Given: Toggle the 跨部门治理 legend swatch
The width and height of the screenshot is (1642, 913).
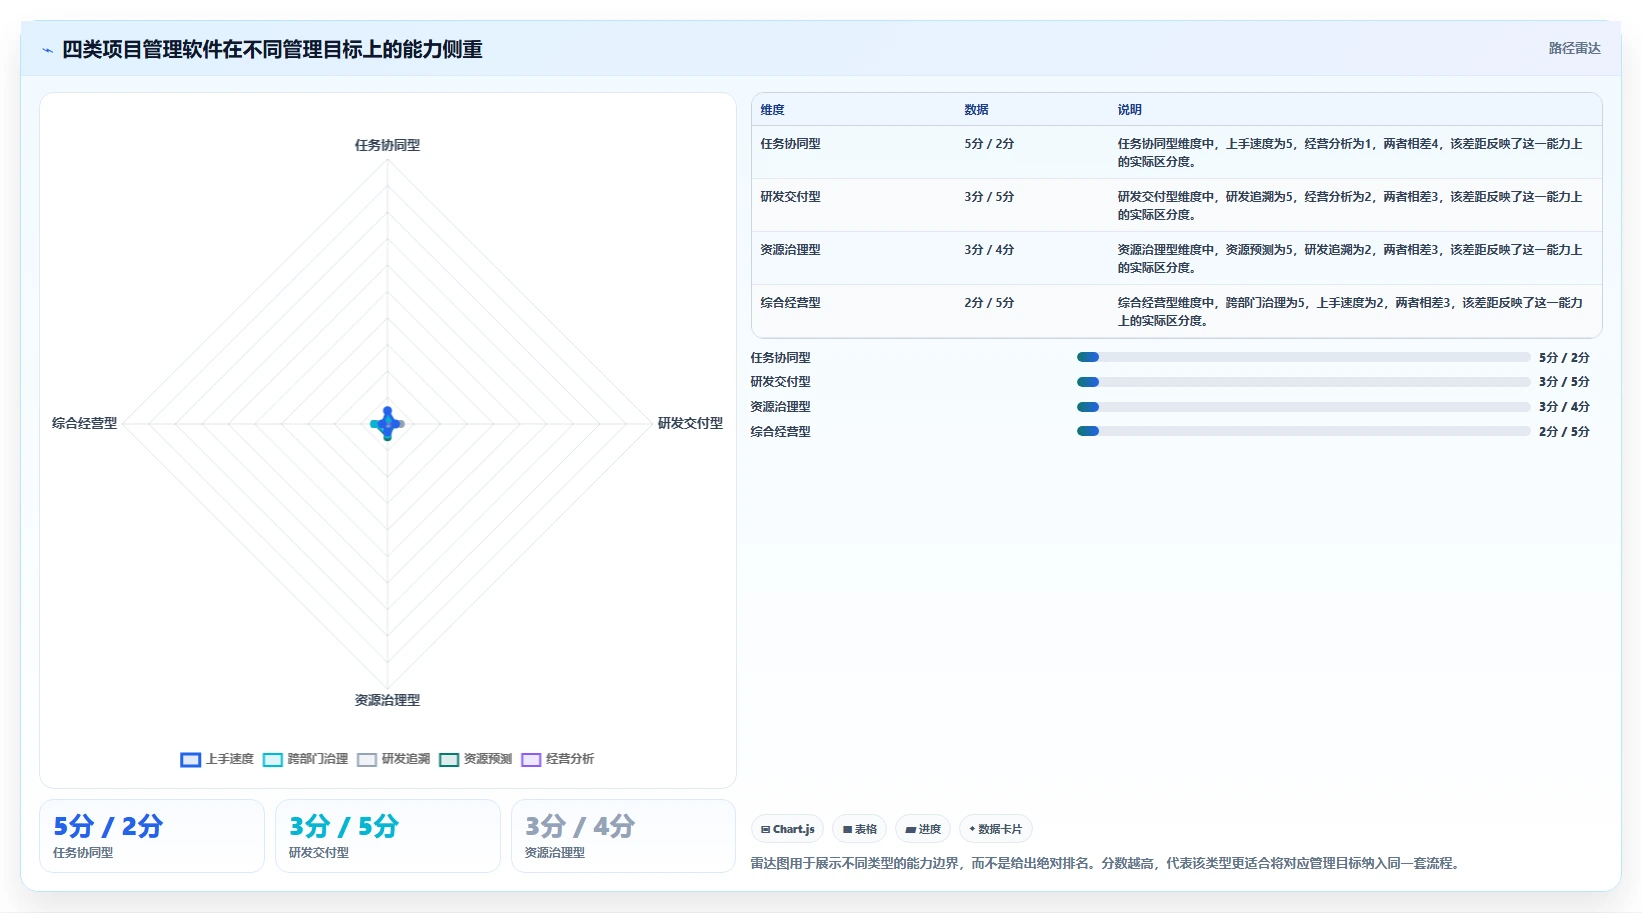Looking at the screenshot, I should [x=273, y=760].
